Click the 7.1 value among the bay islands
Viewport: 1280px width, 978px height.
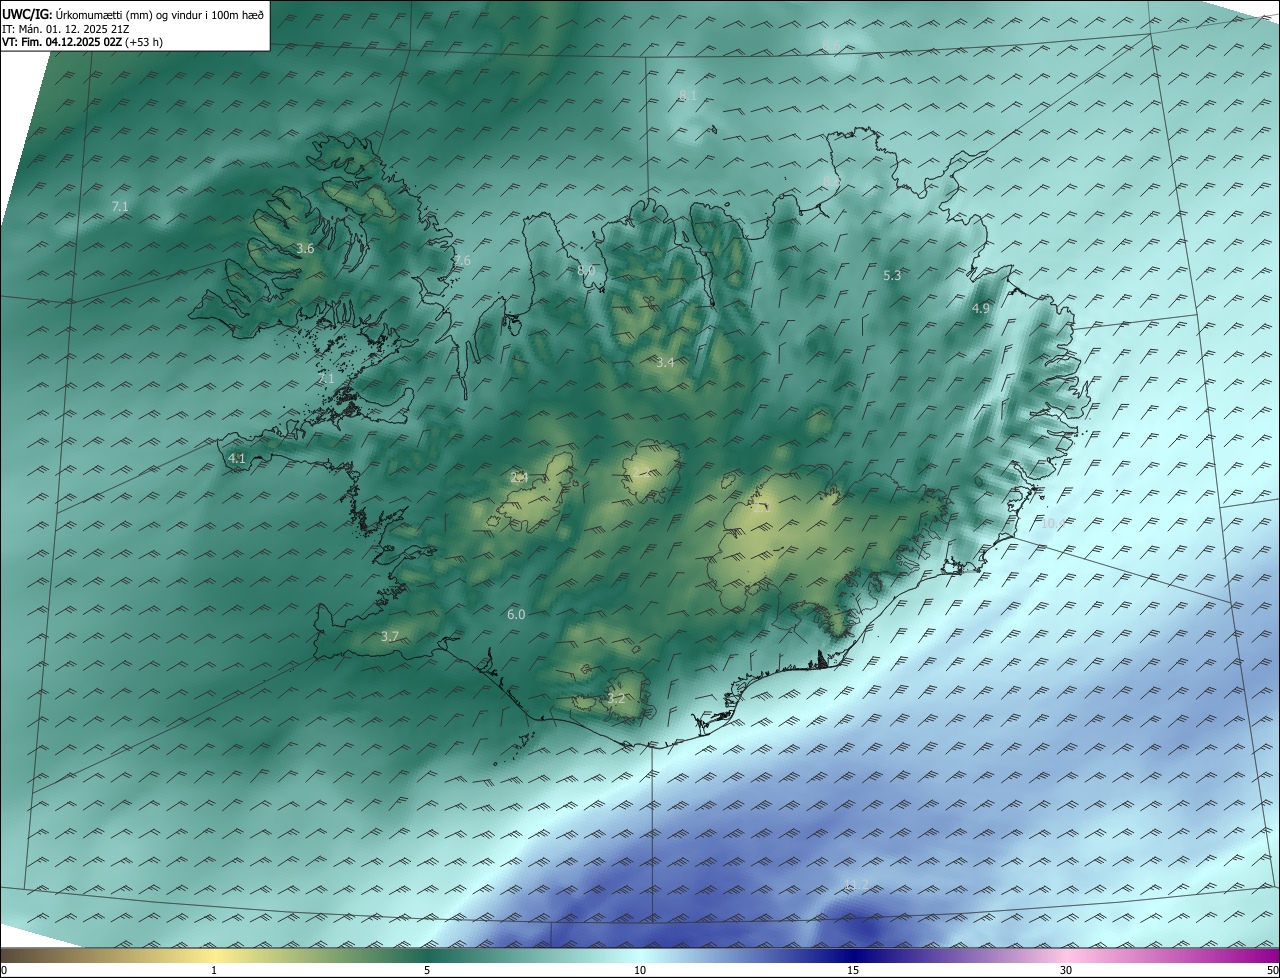click(x=326, y=379)
